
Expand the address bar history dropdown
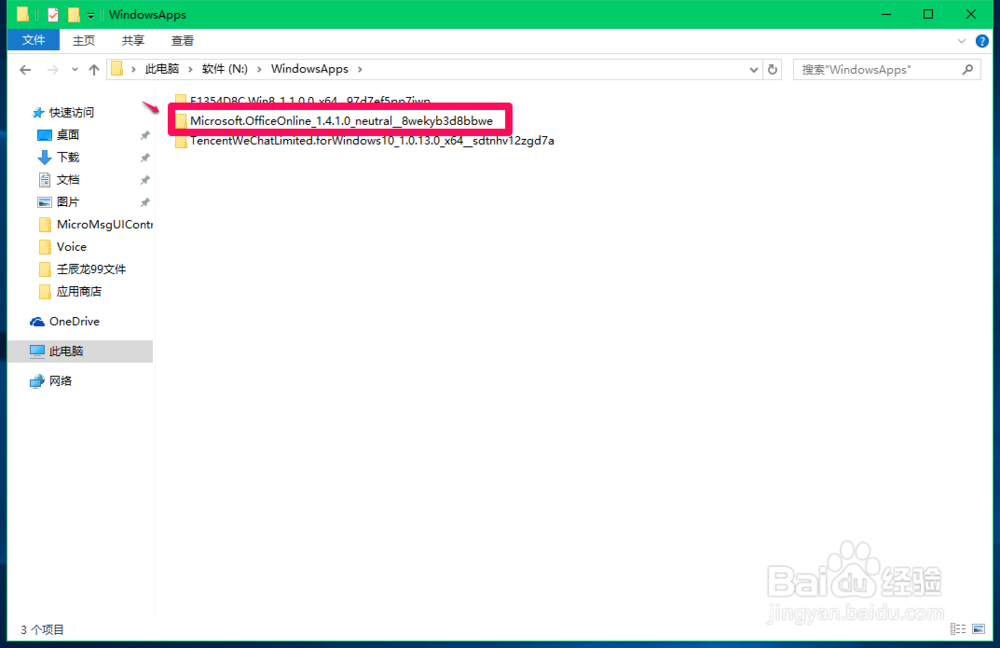[754, 70]
